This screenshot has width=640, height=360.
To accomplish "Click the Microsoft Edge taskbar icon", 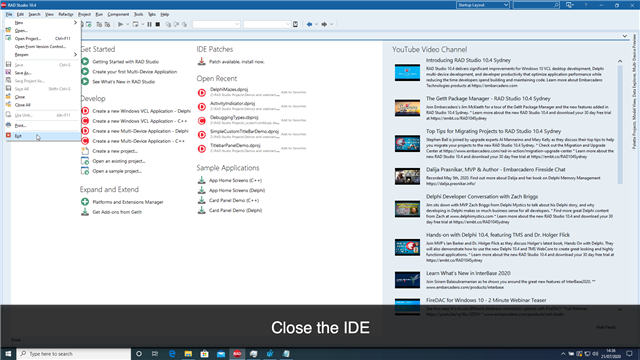I will (172, 354).
